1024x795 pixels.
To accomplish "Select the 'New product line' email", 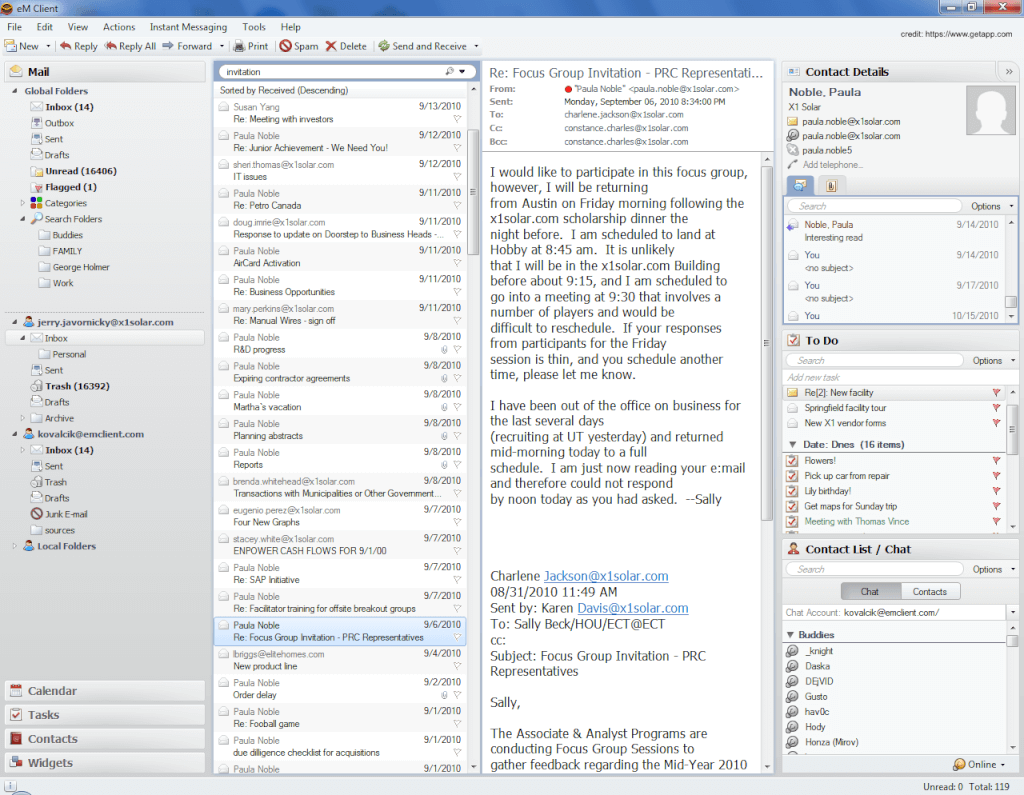I will tap(340, 660).
